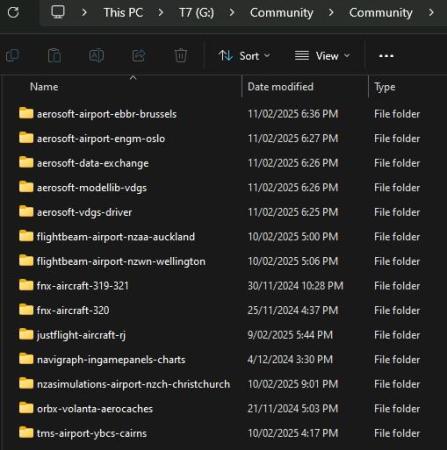This screenshot has height=450, width=447.
Task: Select folder name justflight-aircraft-rj
Action: [81, 335]
